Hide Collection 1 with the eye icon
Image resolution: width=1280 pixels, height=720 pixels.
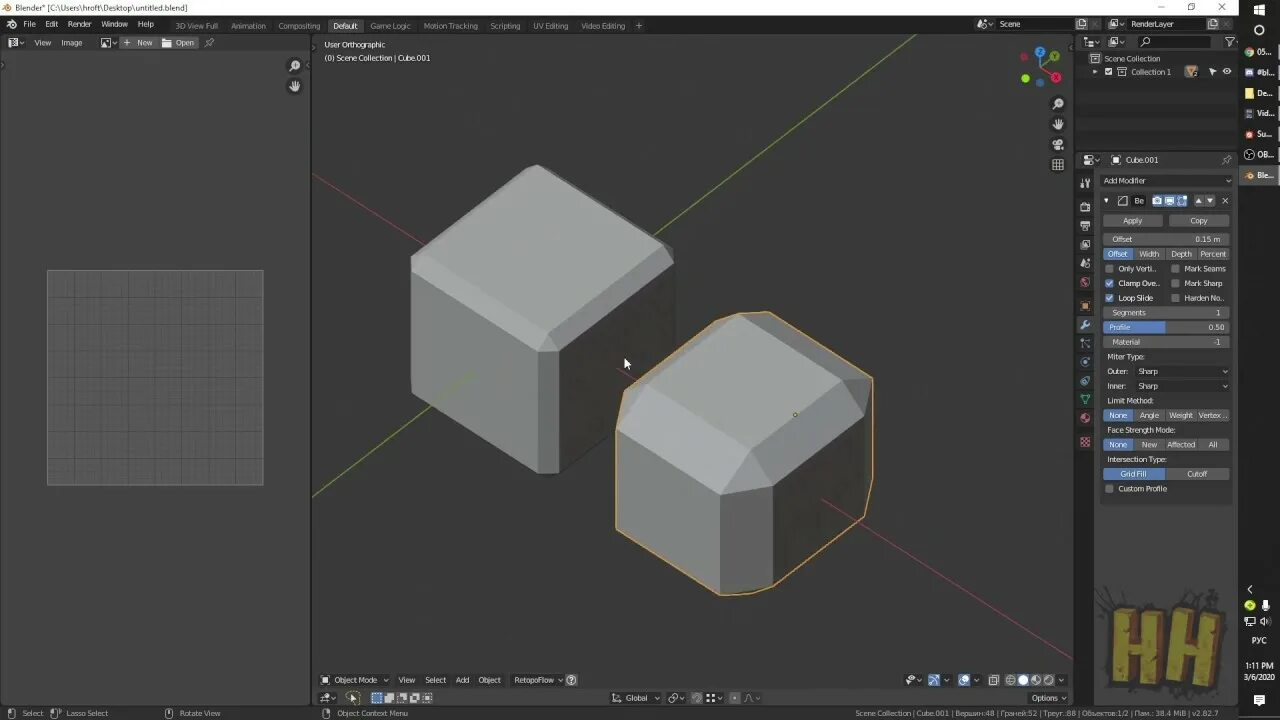click(1227, 72)
